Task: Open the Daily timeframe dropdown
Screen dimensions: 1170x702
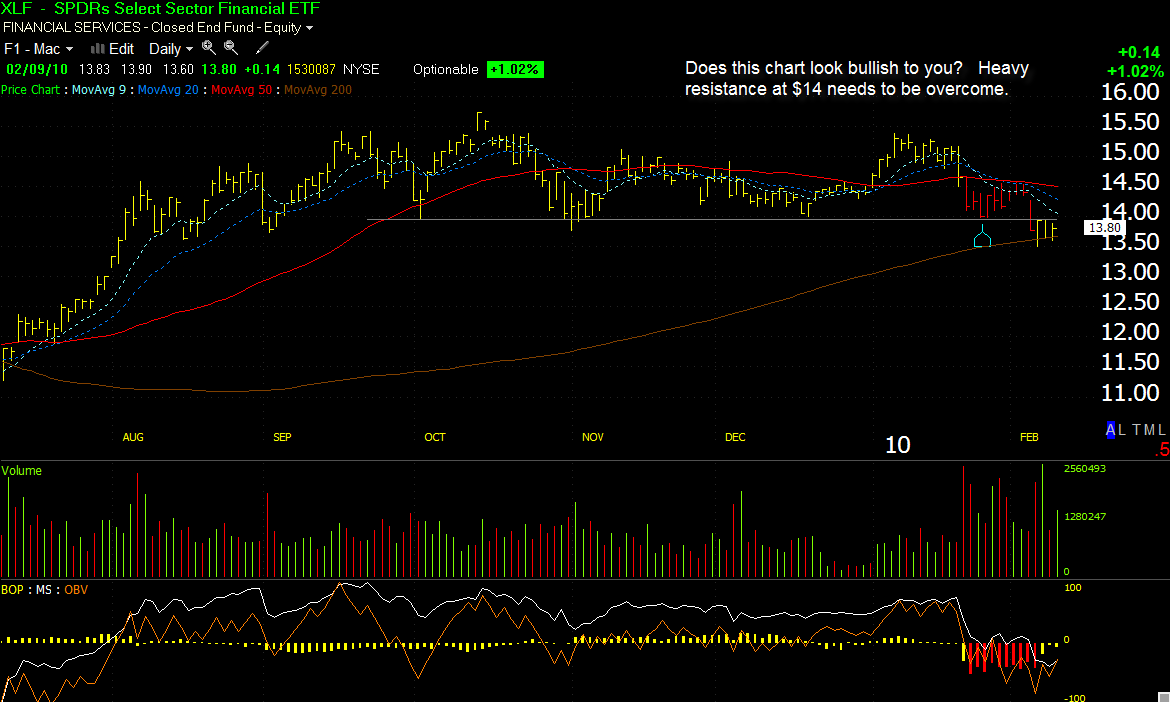Action: [171, 48]
